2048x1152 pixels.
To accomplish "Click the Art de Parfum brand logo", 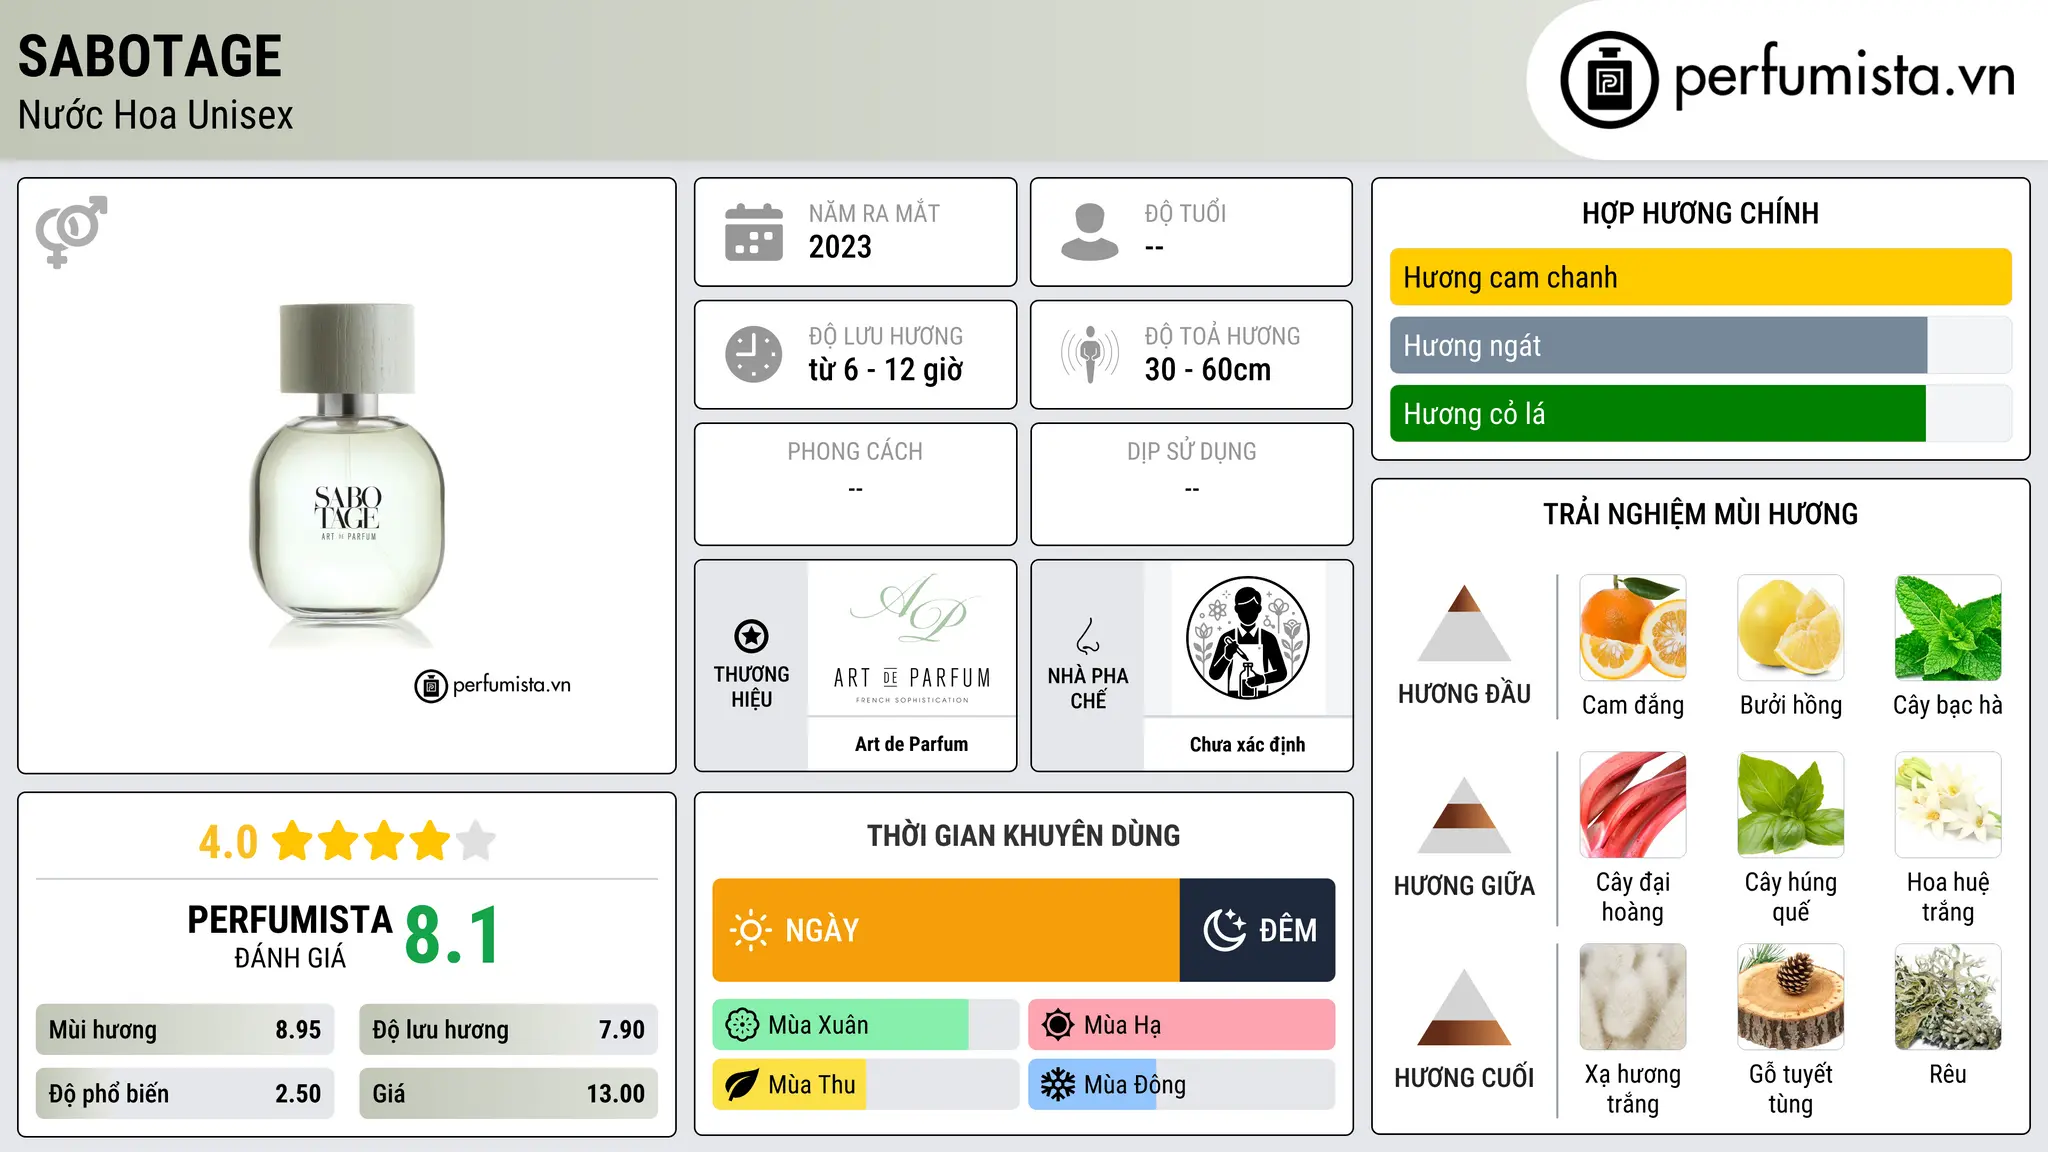I will click(x=912, y=638).
